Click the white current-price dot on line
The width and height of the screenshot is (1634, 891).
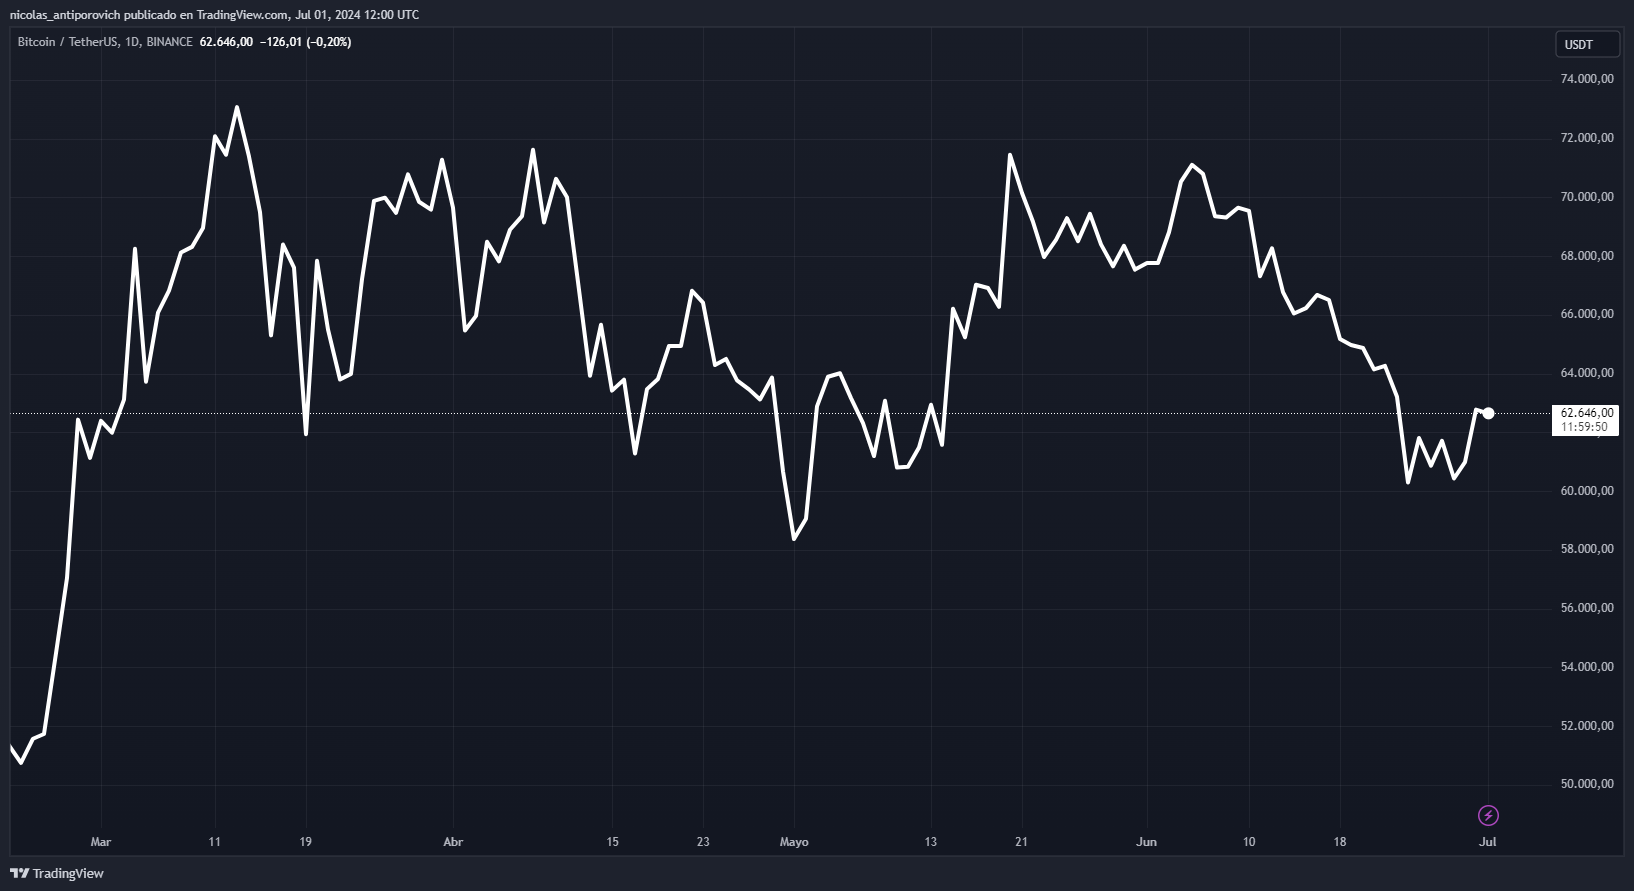(1488, 413)
